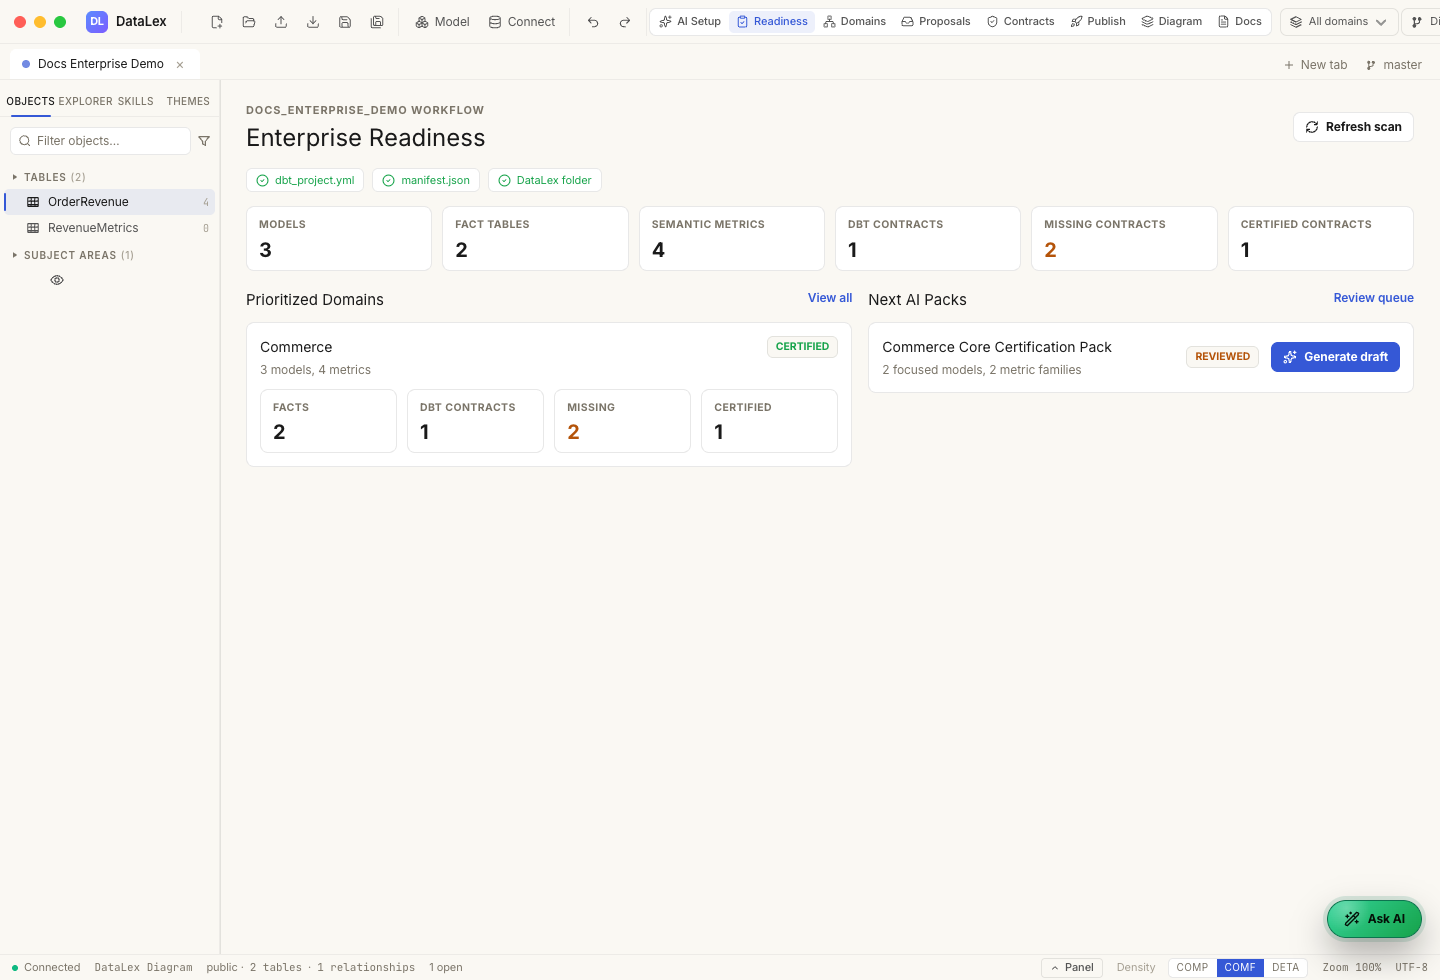Click the manifest.json status chip
The width and height of the screenshot is (1440, 980).
click(x=426, y=180)
